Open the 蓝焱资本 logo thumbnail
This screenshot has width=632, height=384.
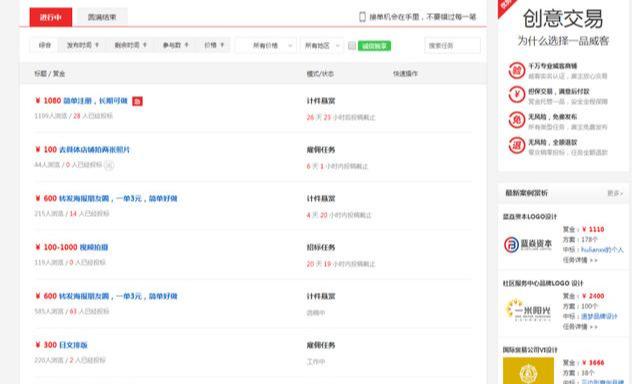click(x=528, y=245)
